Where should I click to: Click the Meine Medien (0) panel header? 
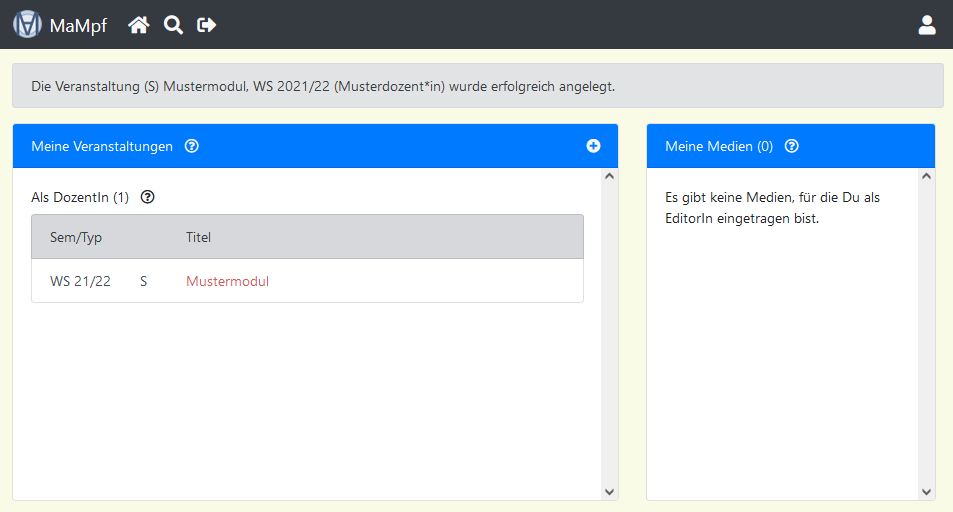click(x=719, y=146)
